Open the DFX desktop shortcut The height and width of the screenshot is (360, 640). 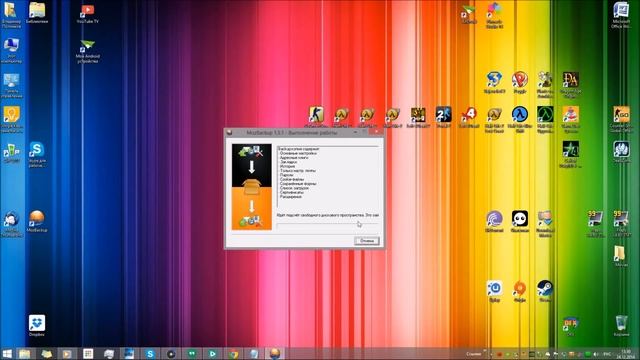pyautogui.click(x=570, y=325)
